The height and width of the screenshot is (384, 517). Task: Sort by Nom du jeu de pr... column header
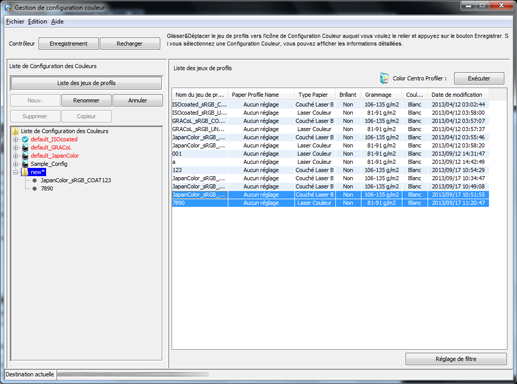pyautogui.click(x=200, y=95)
